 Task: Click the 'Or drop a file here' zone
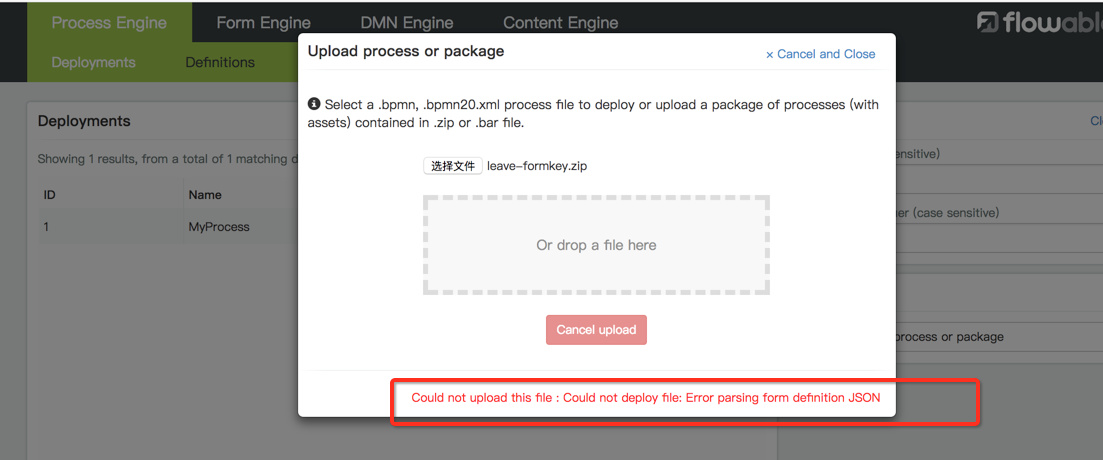click(x=596, y=245)
